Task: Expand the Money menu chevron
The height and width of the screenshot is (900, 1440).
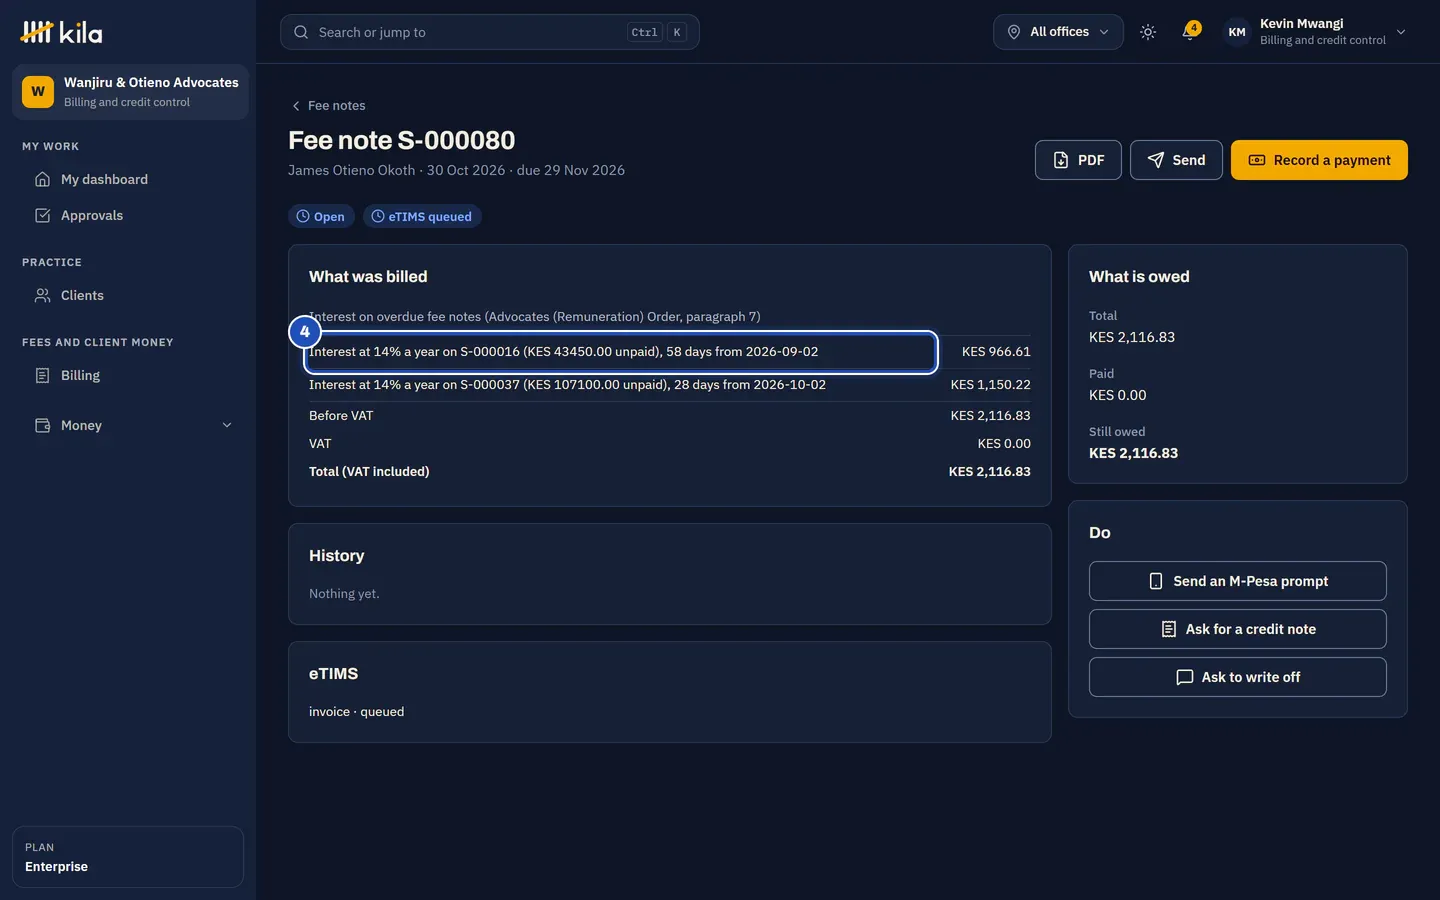Action: coord(227,425)
